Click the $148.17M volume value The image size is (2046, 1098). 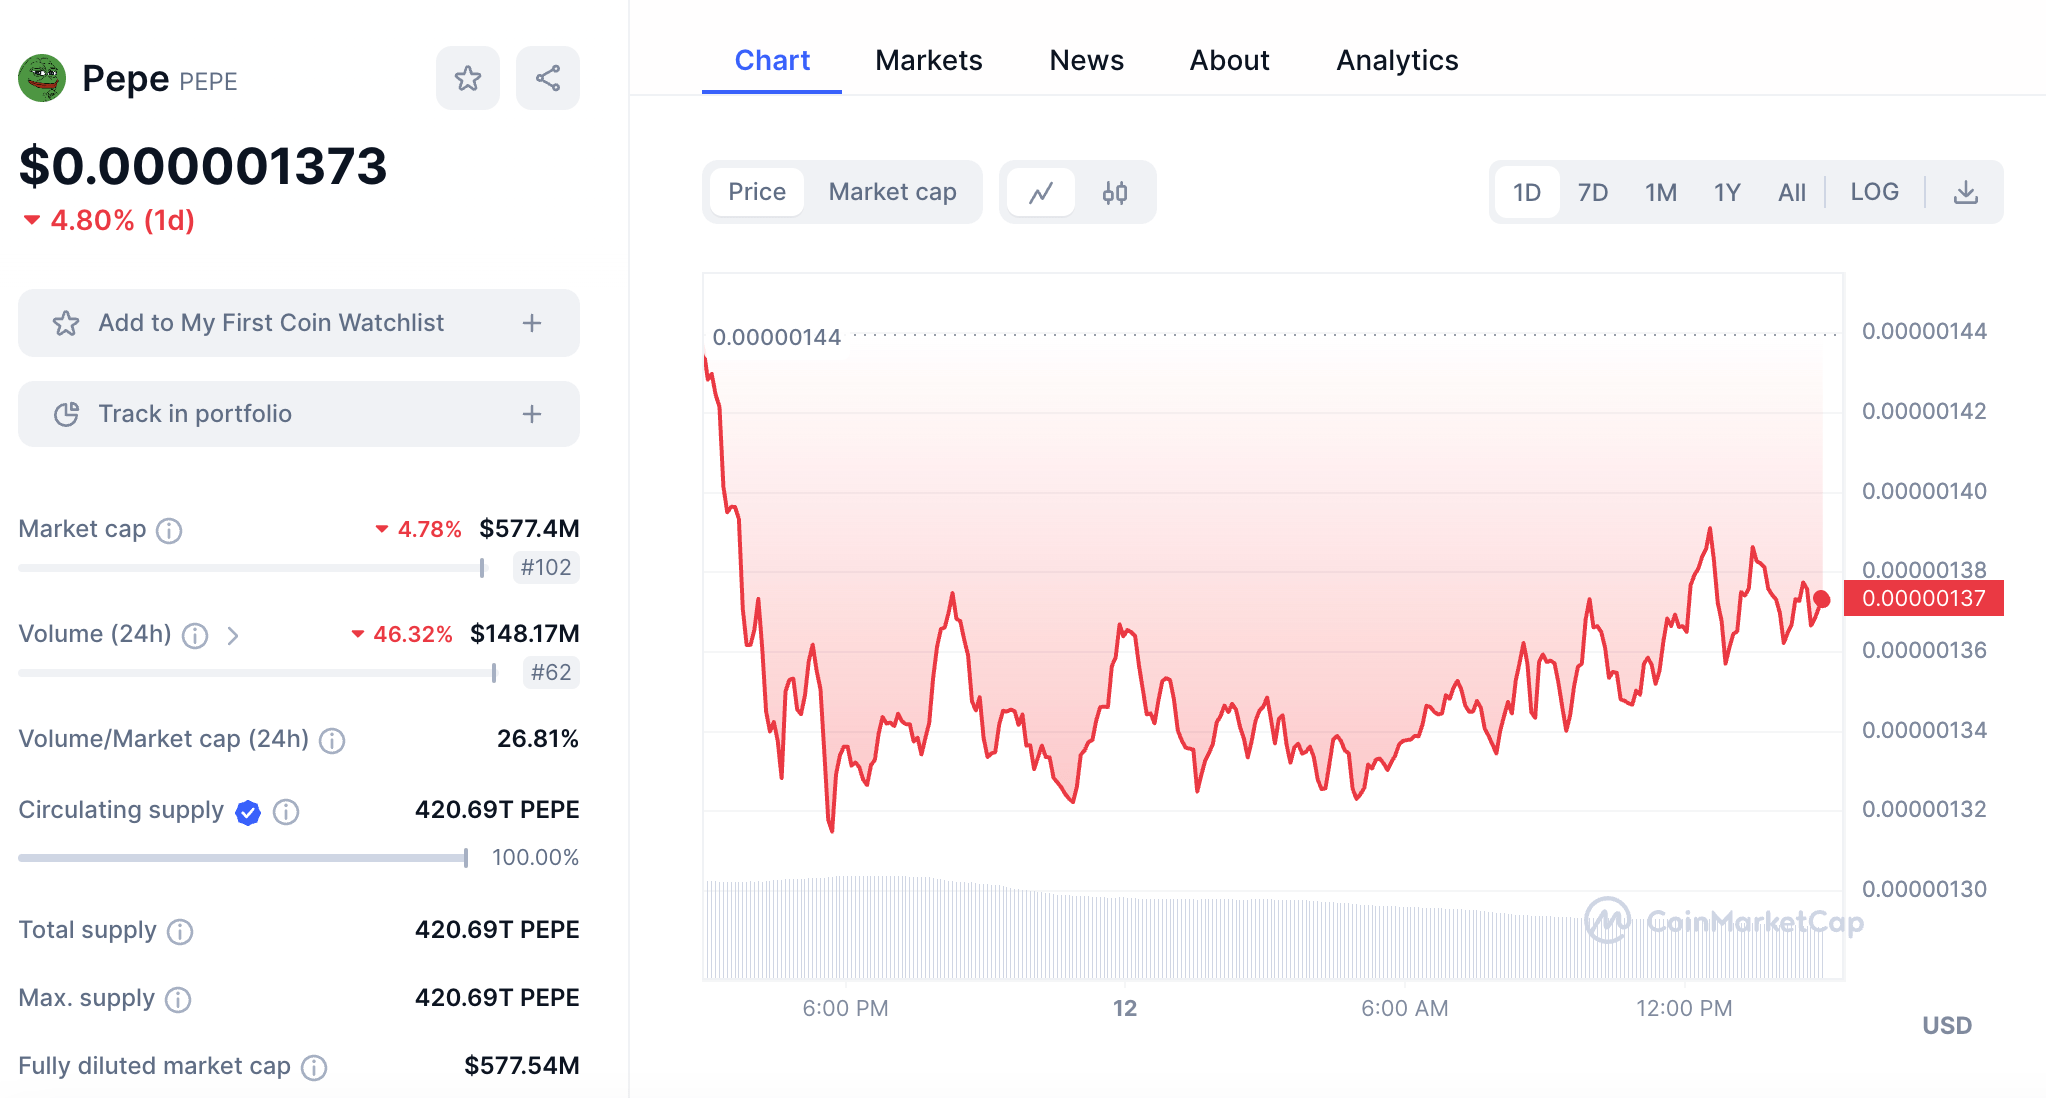525,634
